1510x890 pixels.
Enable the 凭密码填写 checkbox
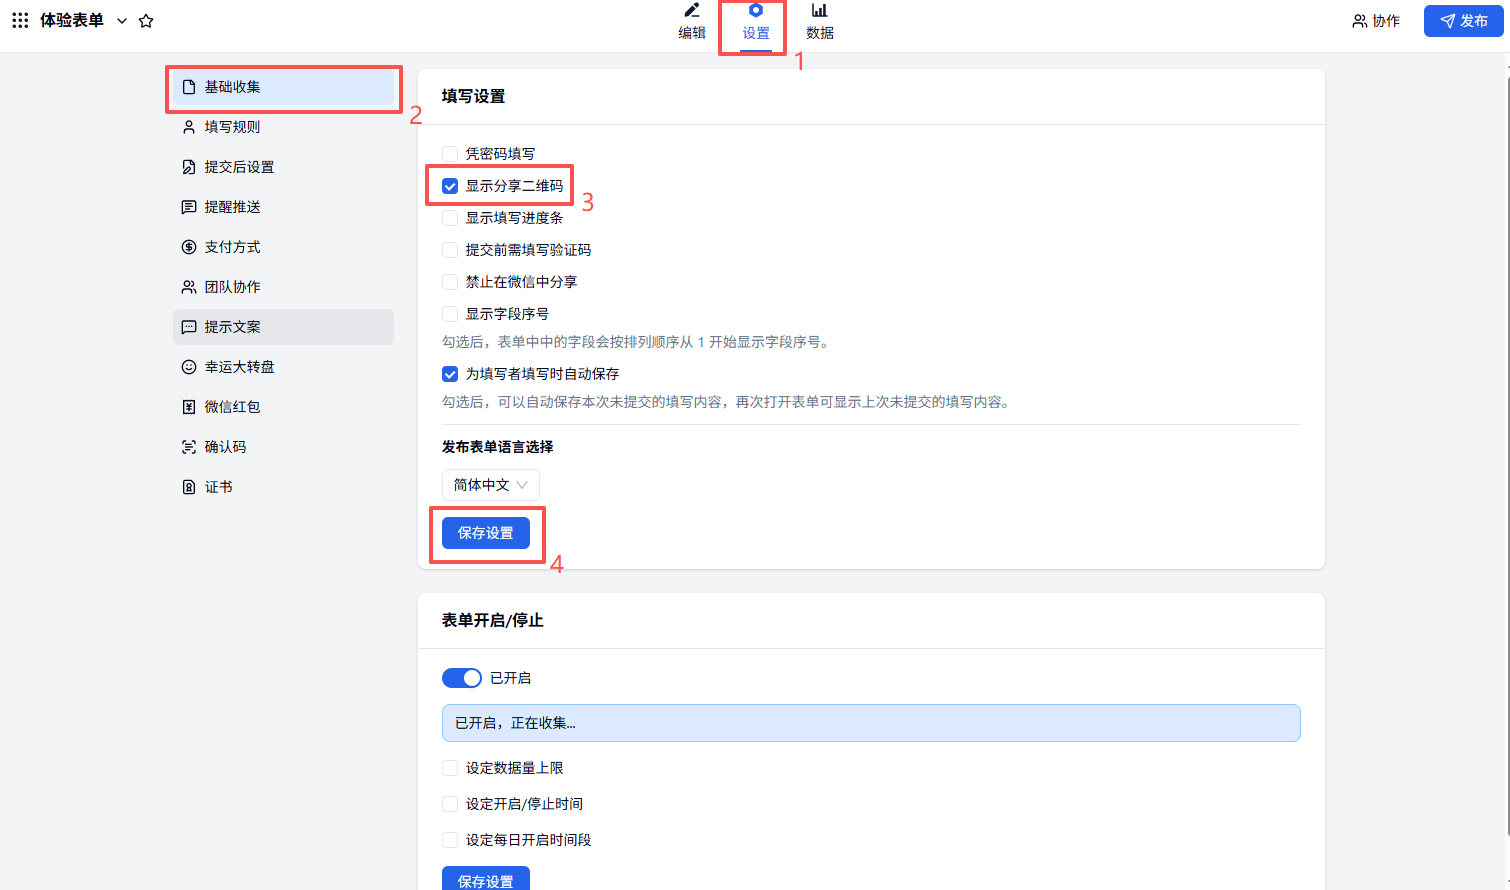pos(450,154)
